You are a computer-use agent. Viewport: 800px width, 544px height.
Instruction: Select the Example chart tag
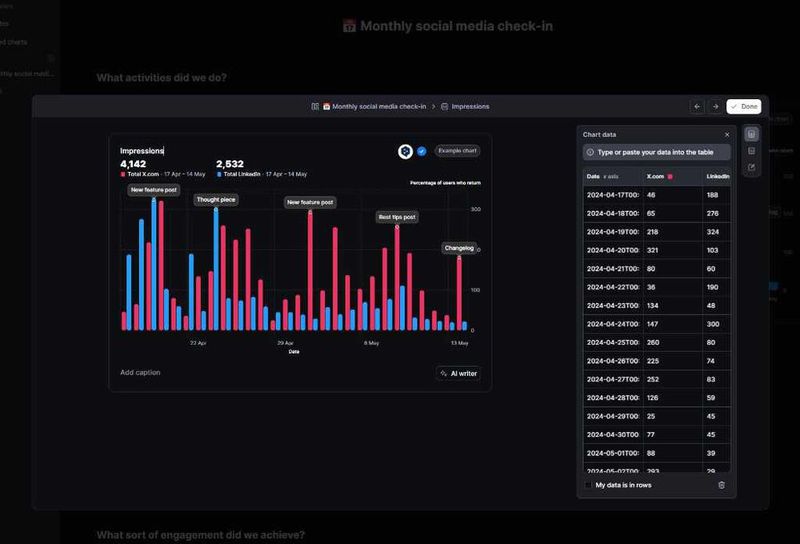[x=457, y=151]
